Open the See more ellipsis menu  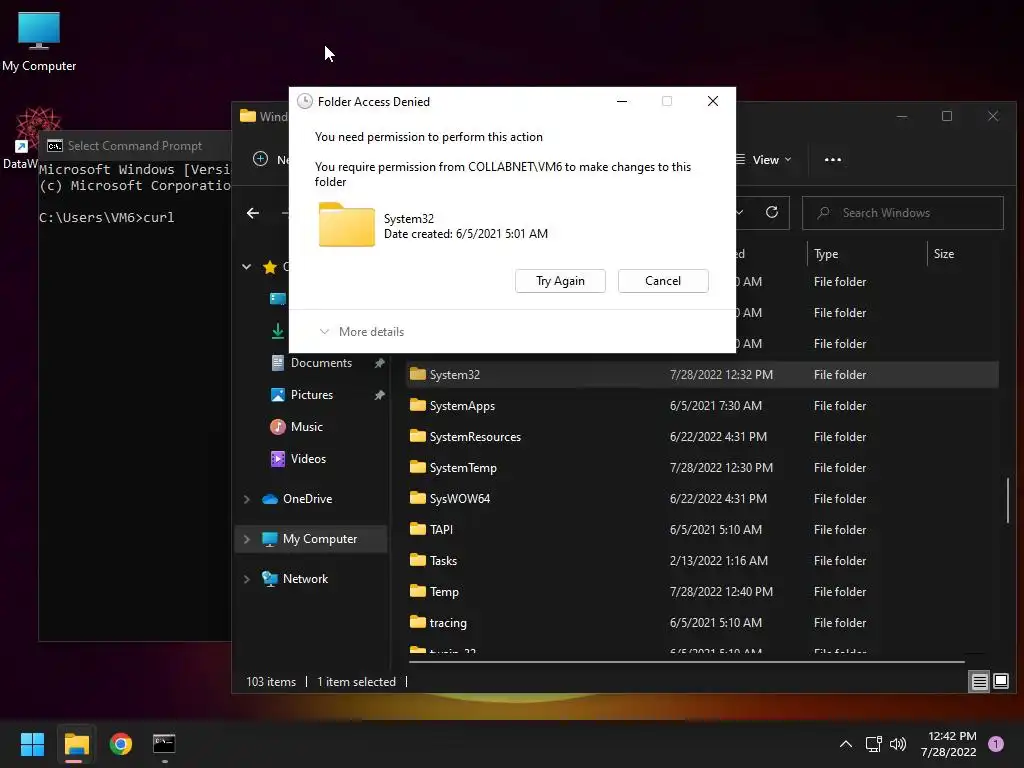coord(833,160)
